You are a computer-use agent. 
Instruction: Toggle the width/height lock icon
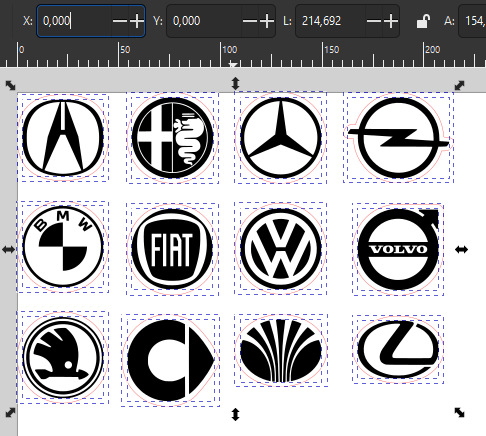[x=422, y=21]
